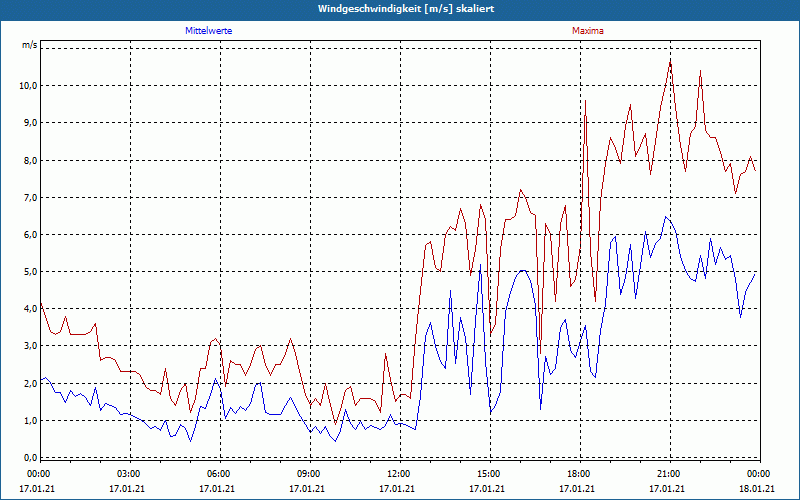Click the 6,0 y-axis value

click(x=30, y=235)
